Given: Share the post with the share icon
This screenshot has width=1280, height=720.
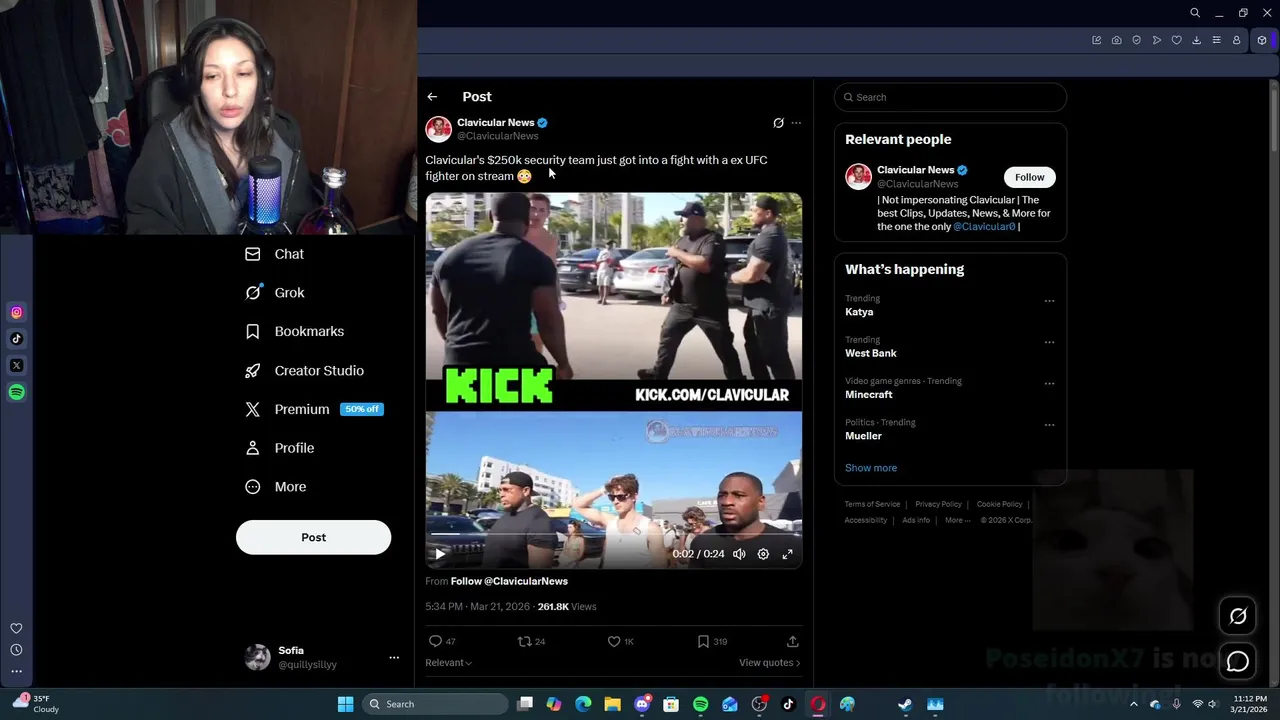Looking at the screenshot, I should click(792, 641).
